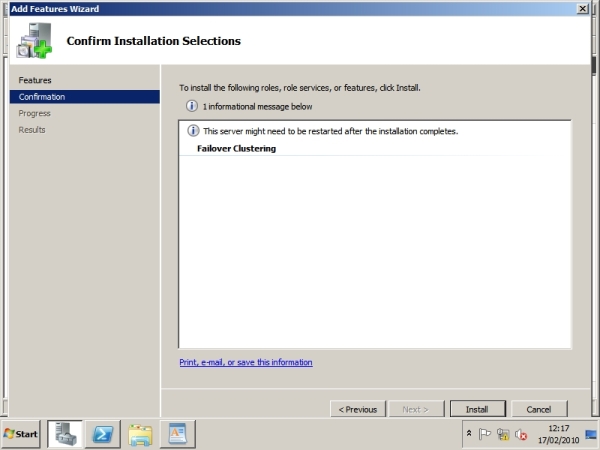
Task: Click the Show Desktop icon at taskbar end
Action: 591,434
